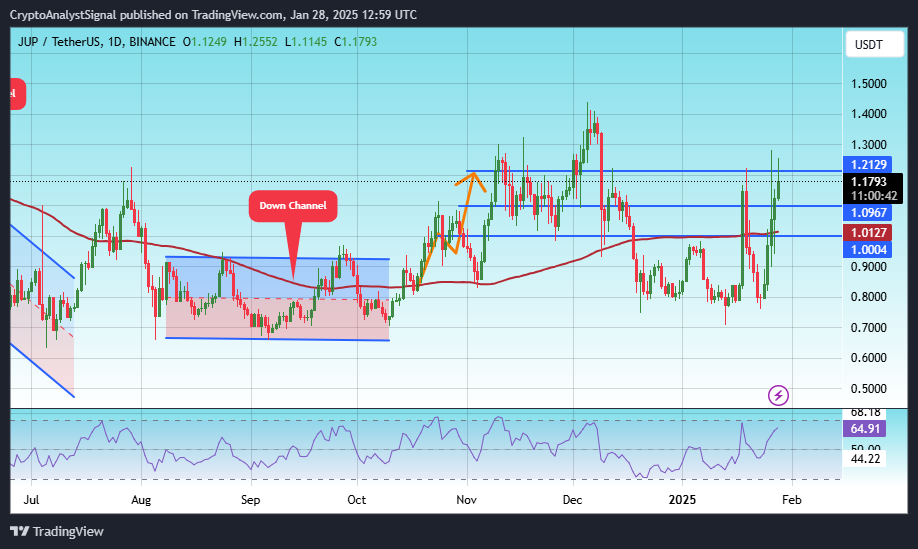Click the 0.5000 price axis label
918x549 pixels.
pyautogui.click(x=869, y=389)
